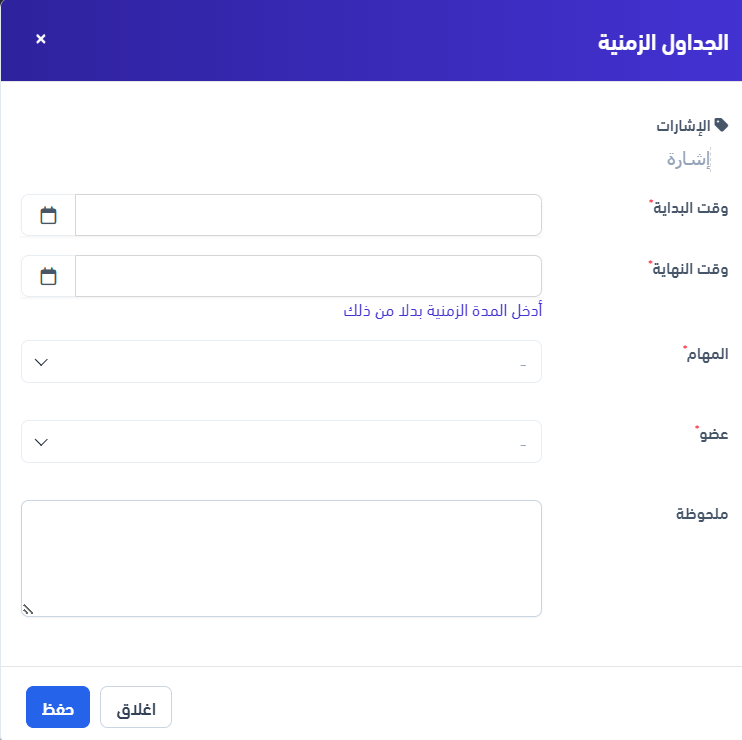Image resolution: width=742 pixels, height=740 pixels.
Task: Expand the المهام dropdown list
Action: pyautogui.click(x=281, y=362)
